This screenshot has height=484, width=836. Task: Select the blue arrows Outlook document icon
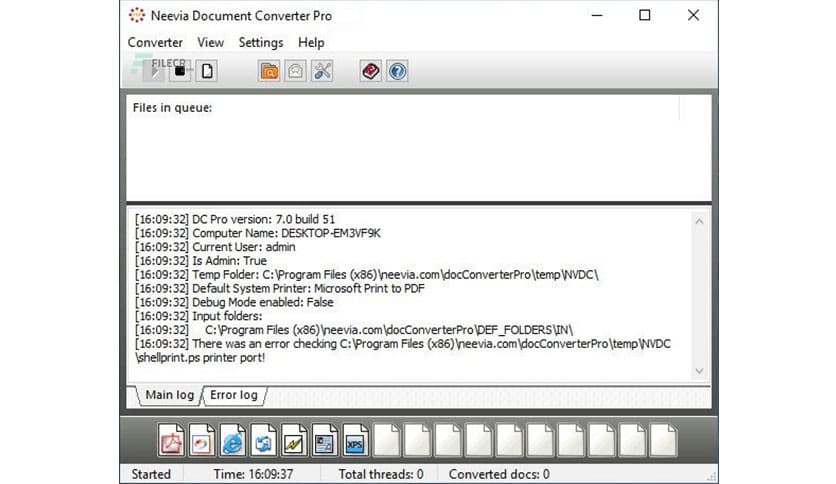click(263, 440)
